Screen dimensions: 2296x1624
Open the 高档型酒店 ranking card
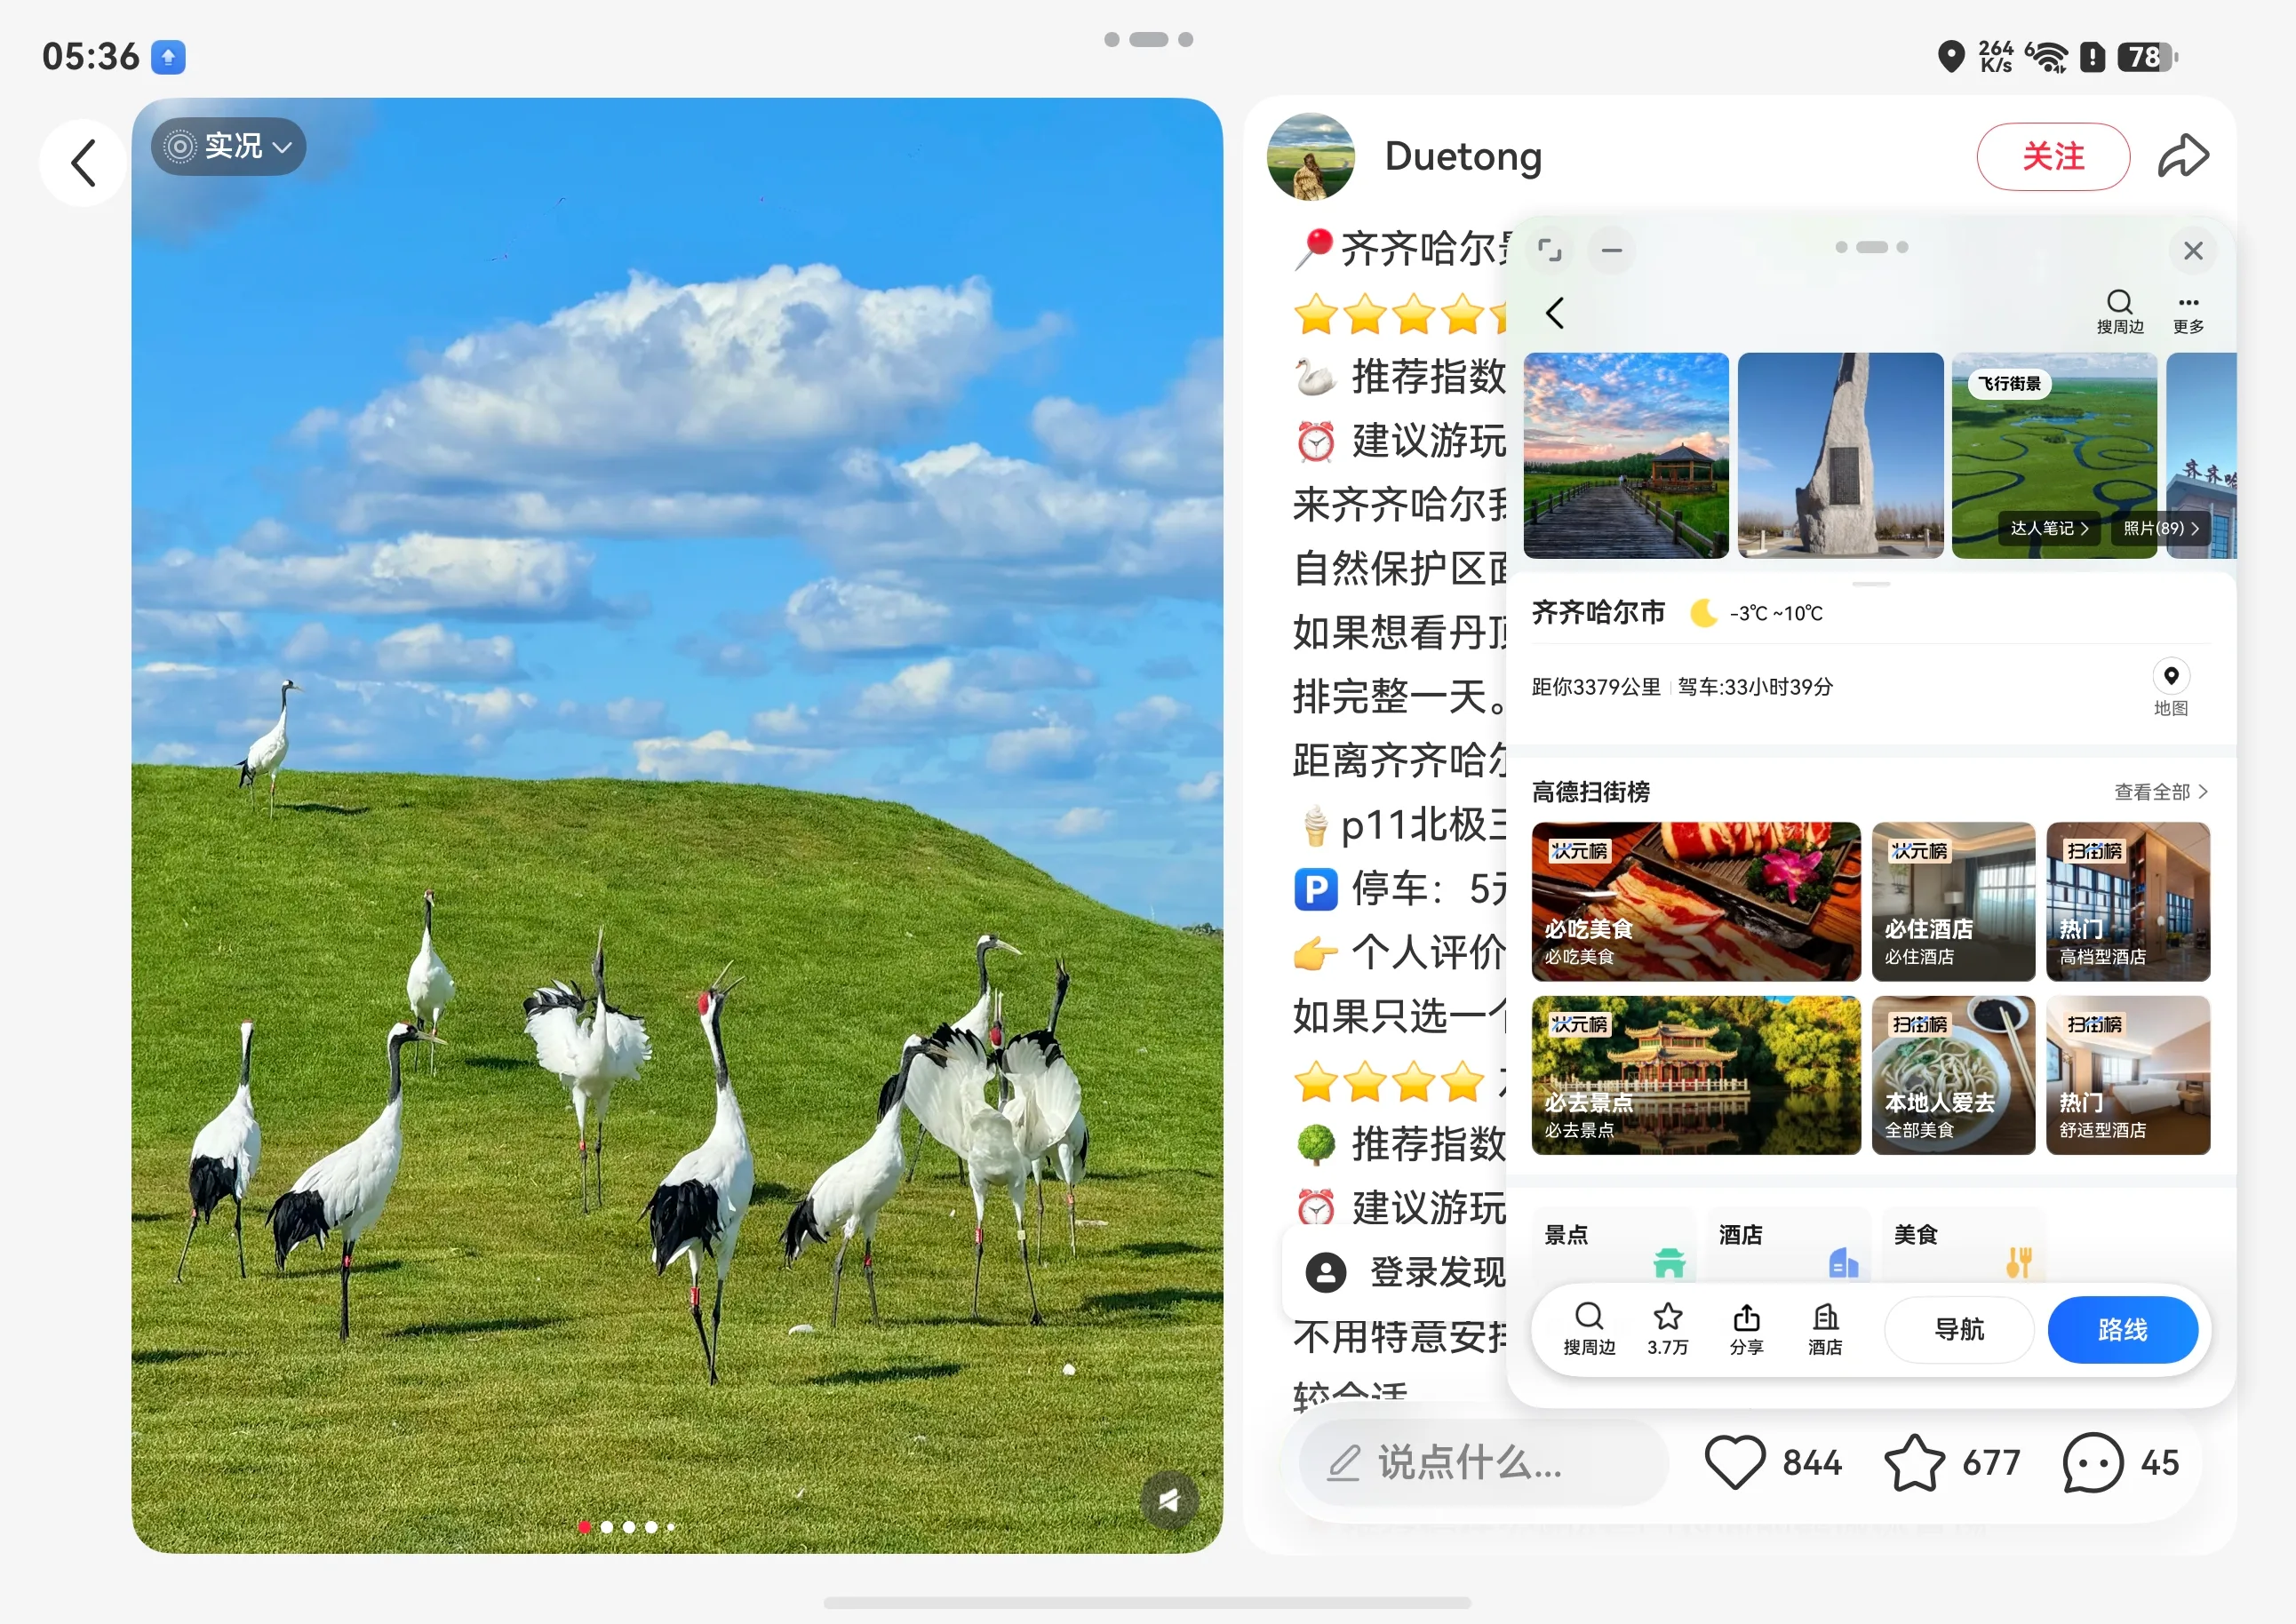pos(2128,902)
